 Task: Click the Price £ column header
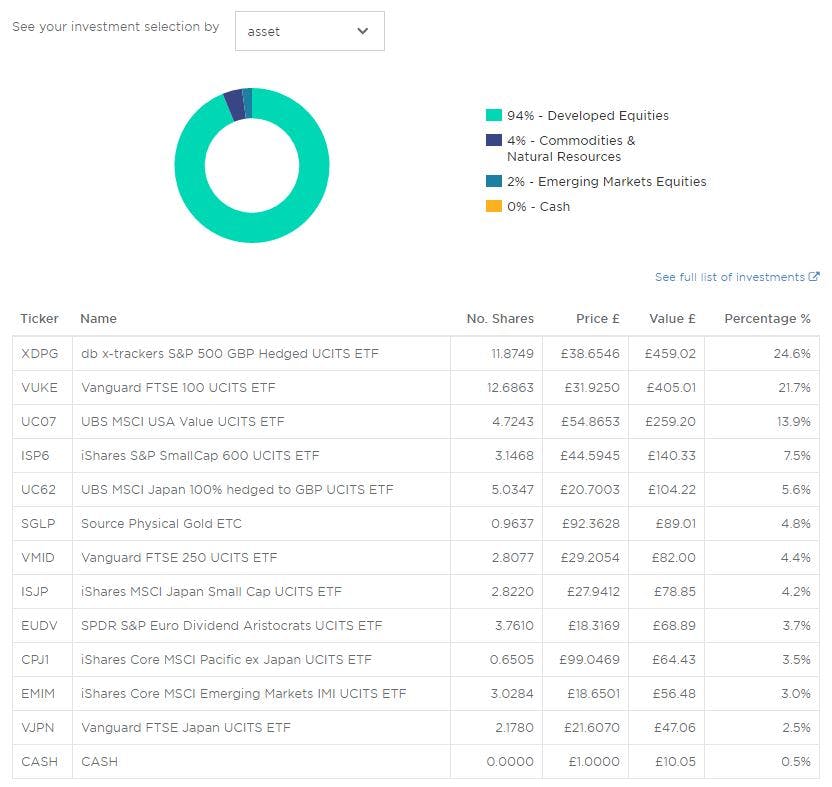[x=597, y=319]
